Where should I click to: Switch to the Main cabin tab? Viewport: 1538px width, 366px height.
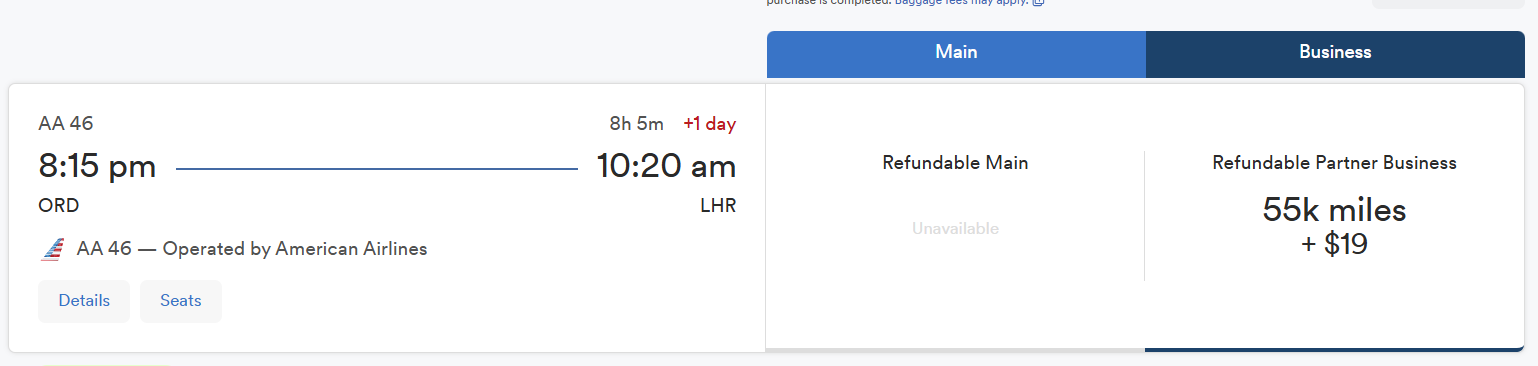[x=956, y=54]
